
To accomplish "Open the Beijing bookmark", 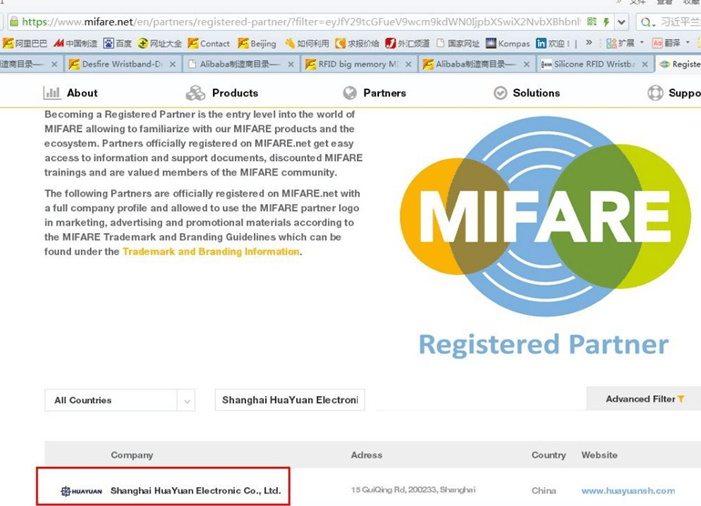I will 257,43.
